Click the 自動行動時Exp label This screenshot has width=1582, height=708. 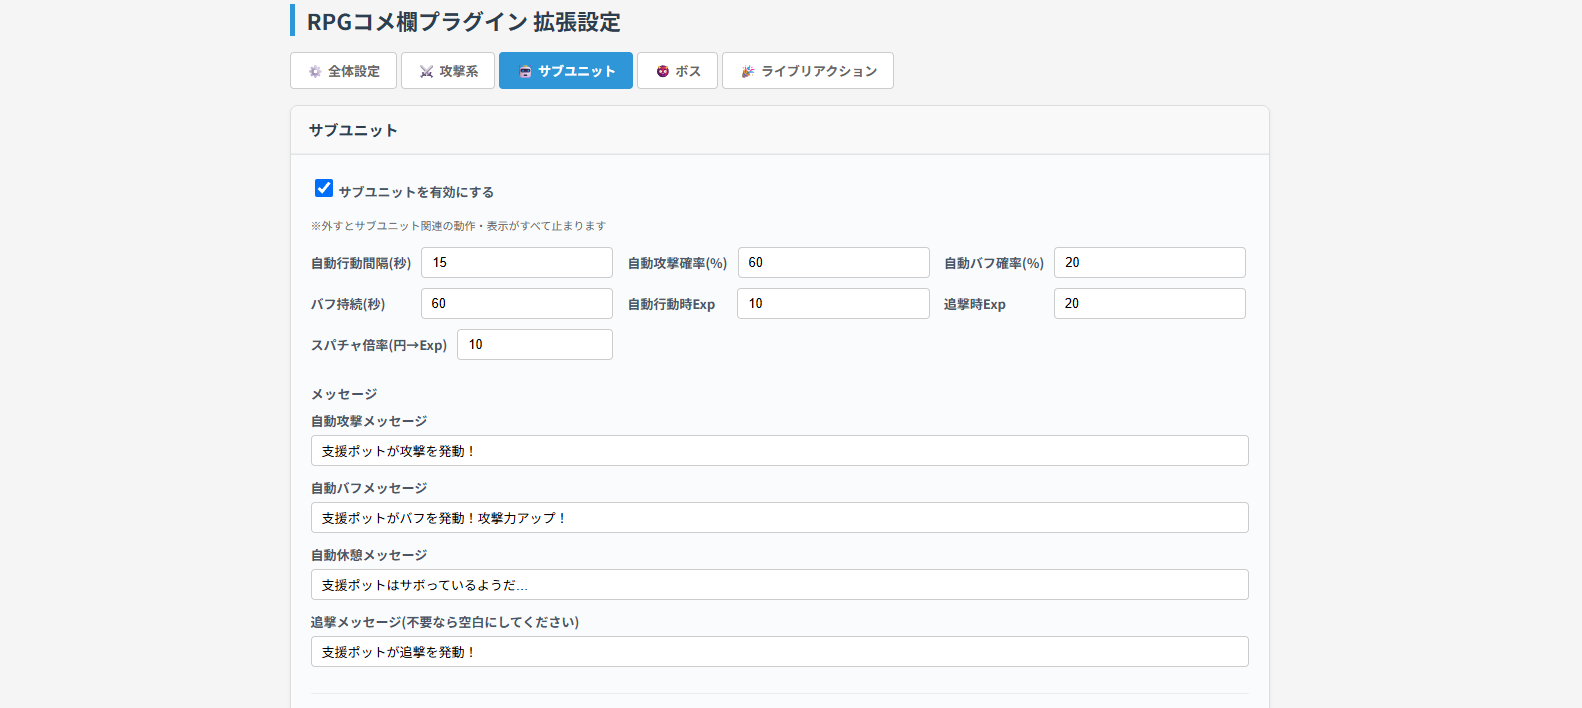point(671,304)
